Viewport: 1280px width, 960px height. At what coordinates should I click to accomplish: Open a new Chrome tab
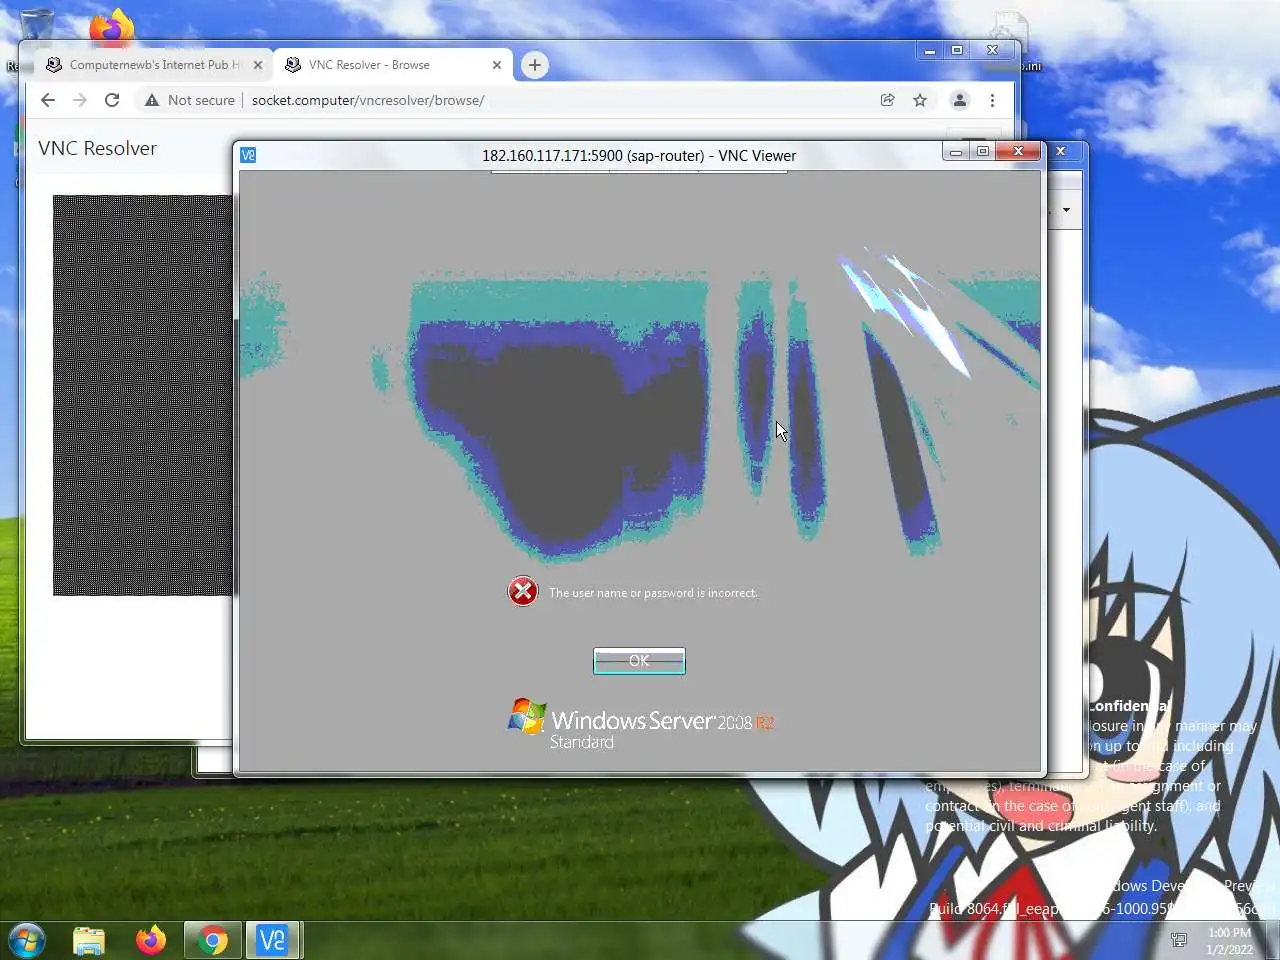click(535, 65)
